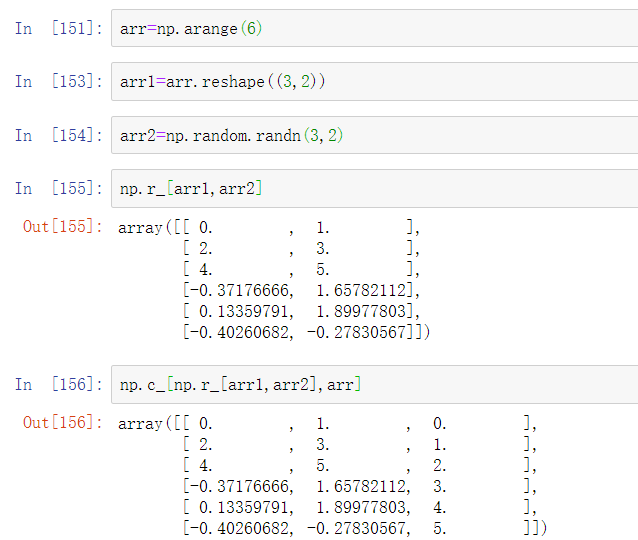638x540 pixels.
Task: Click the code cell containing arr=np.arange(6)
Action: click(x=374, y=28)
